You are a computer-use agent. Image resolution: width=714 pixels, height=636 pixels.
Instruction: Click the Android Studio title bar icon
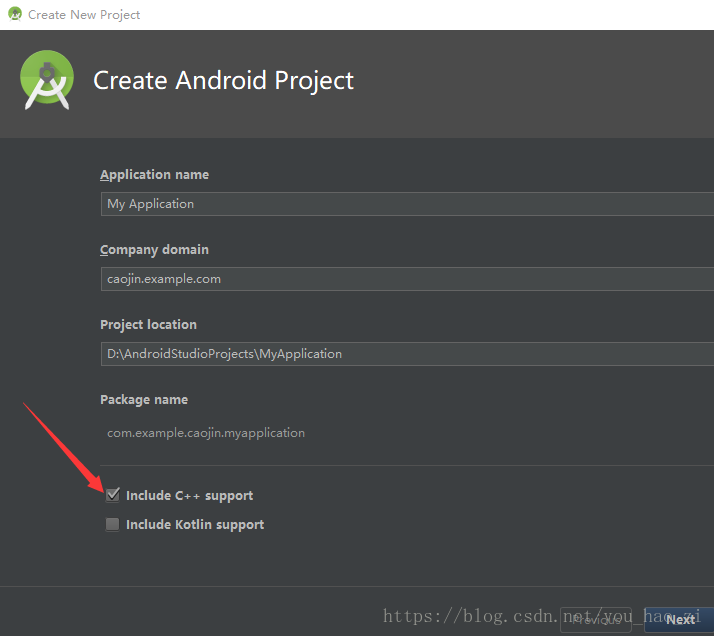coord(15,14)
